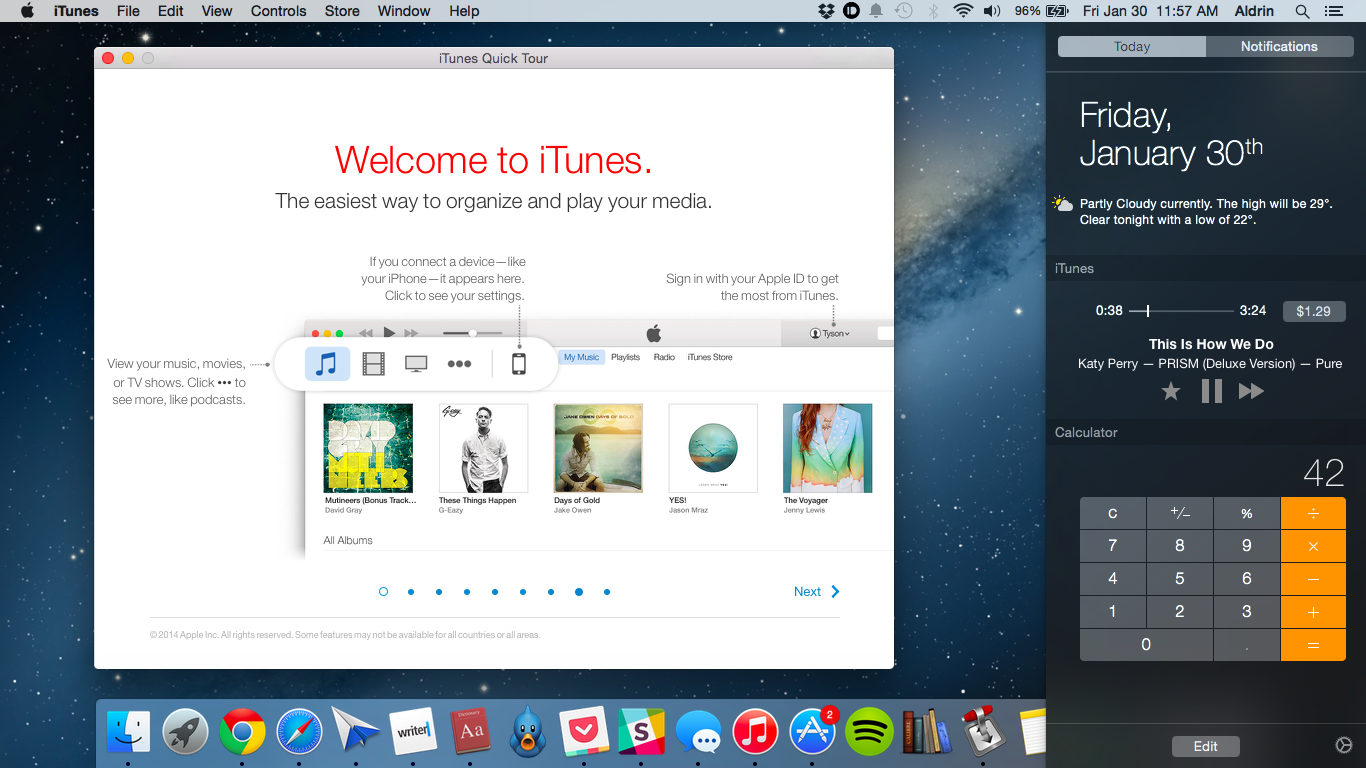Screen dimensions: 1366x768
Task: Click Dropbox icon in menu bar
Action: [x=826, y=11]
